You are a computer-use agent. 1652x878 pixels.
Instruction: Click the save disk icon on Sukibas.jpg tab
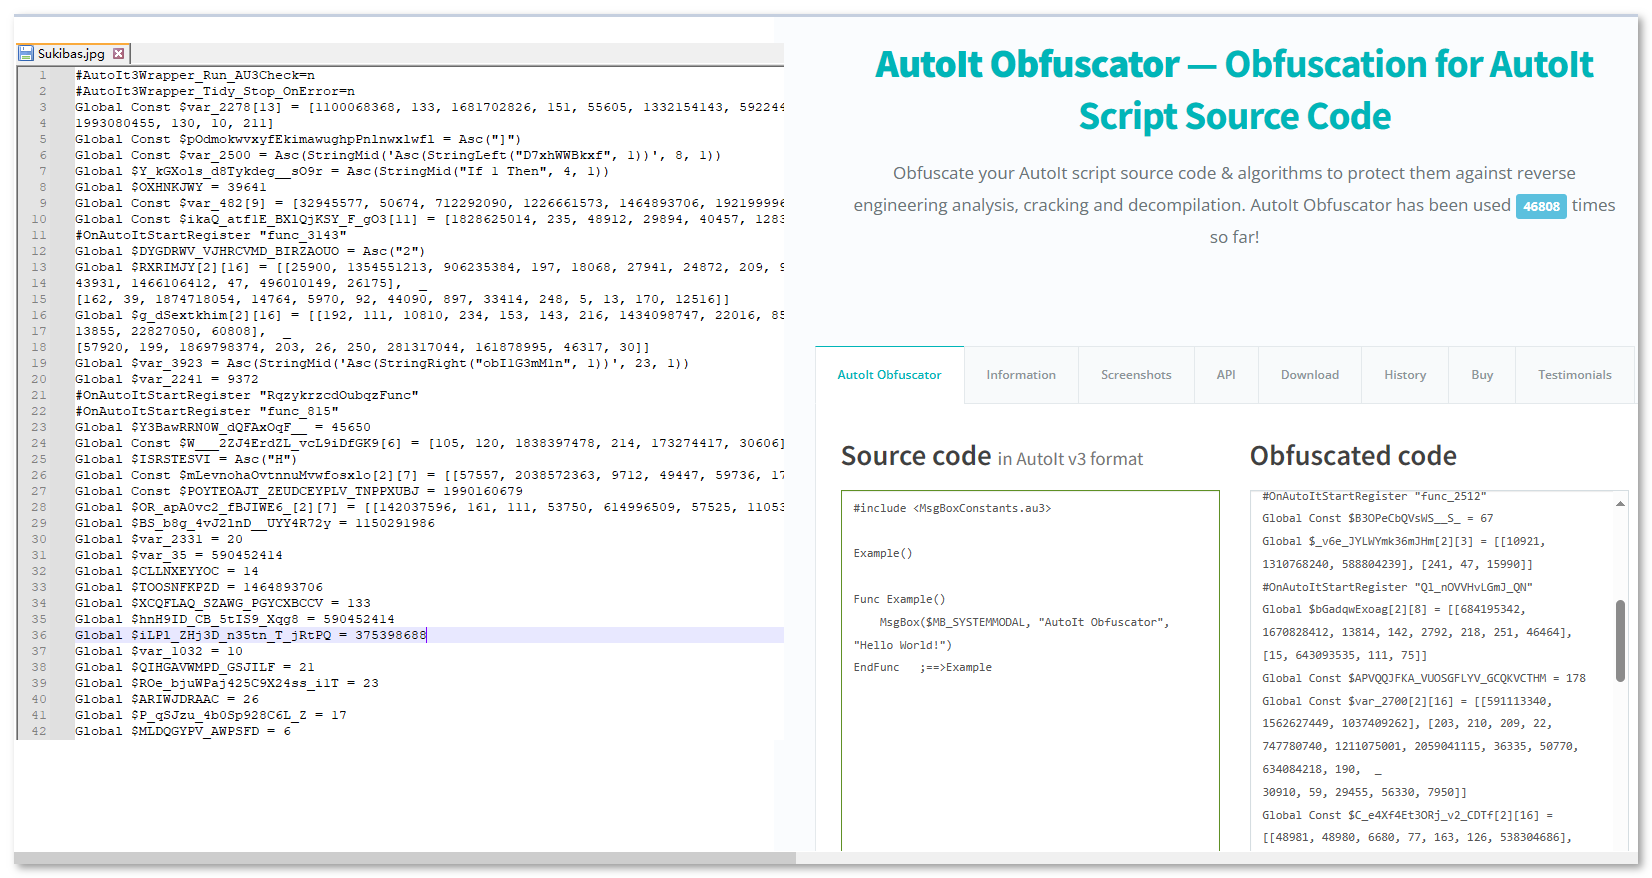[26, 54]
